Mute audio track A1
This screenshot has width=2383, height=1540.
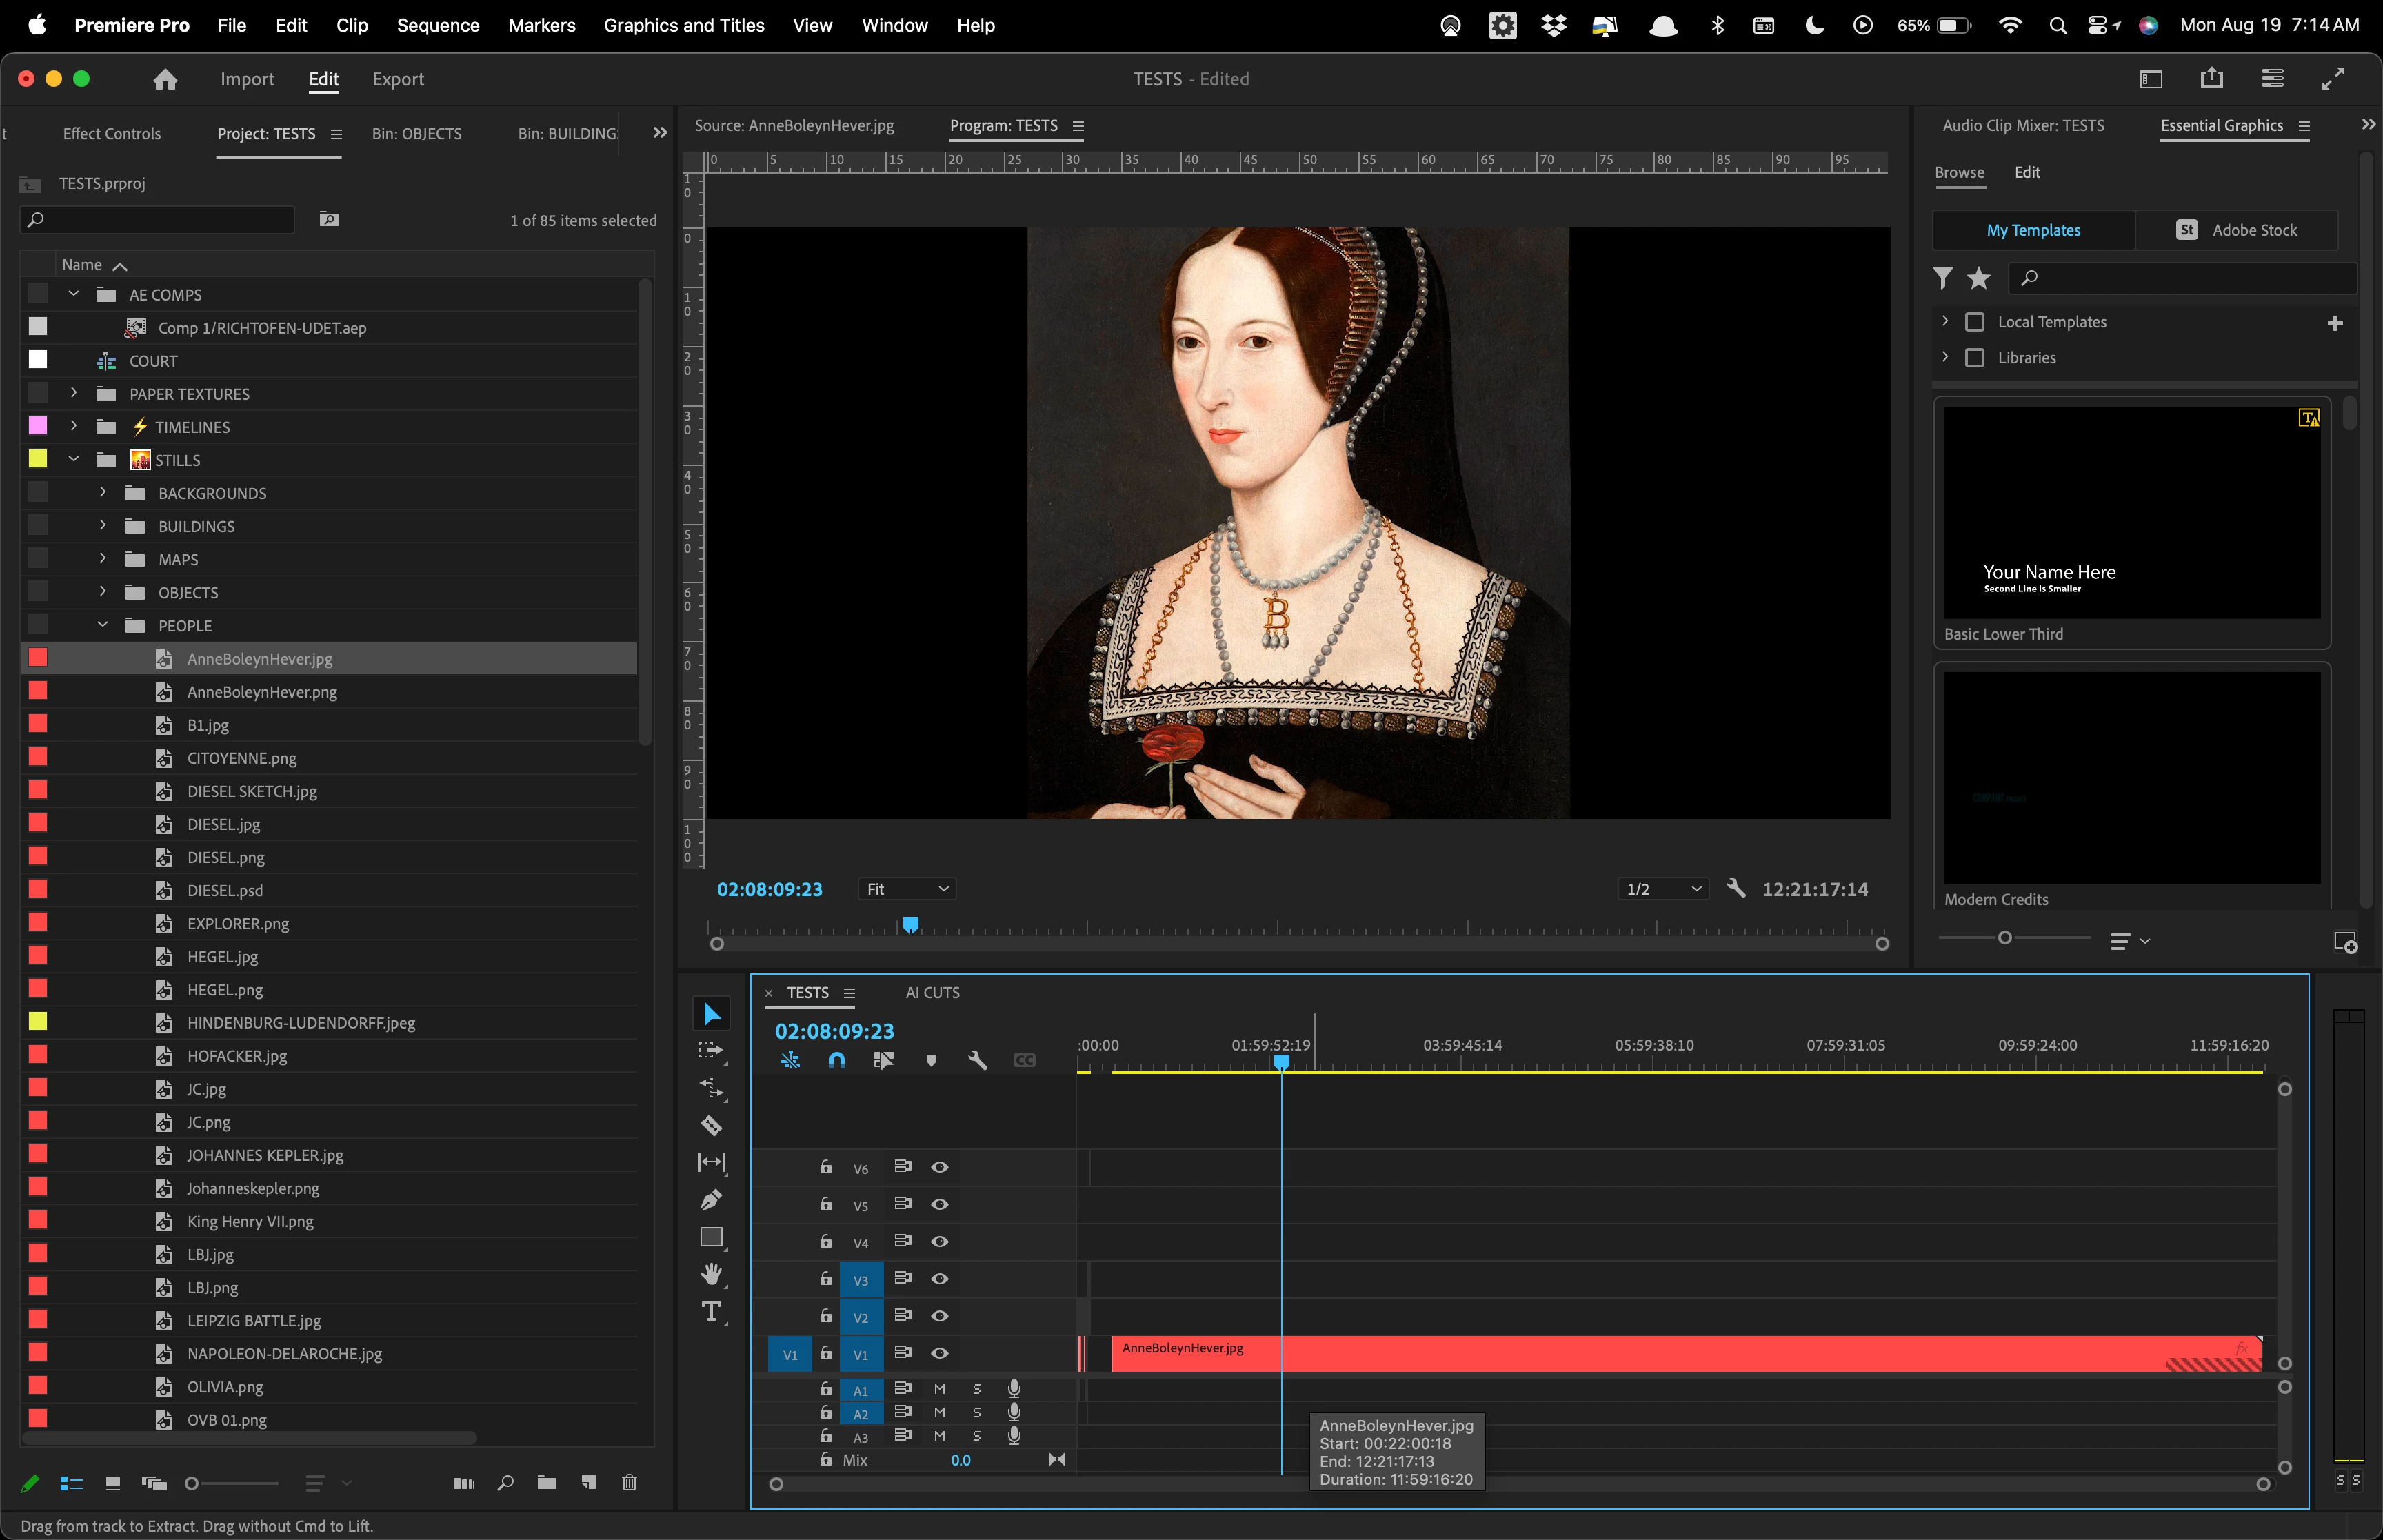pos(939,1388)
